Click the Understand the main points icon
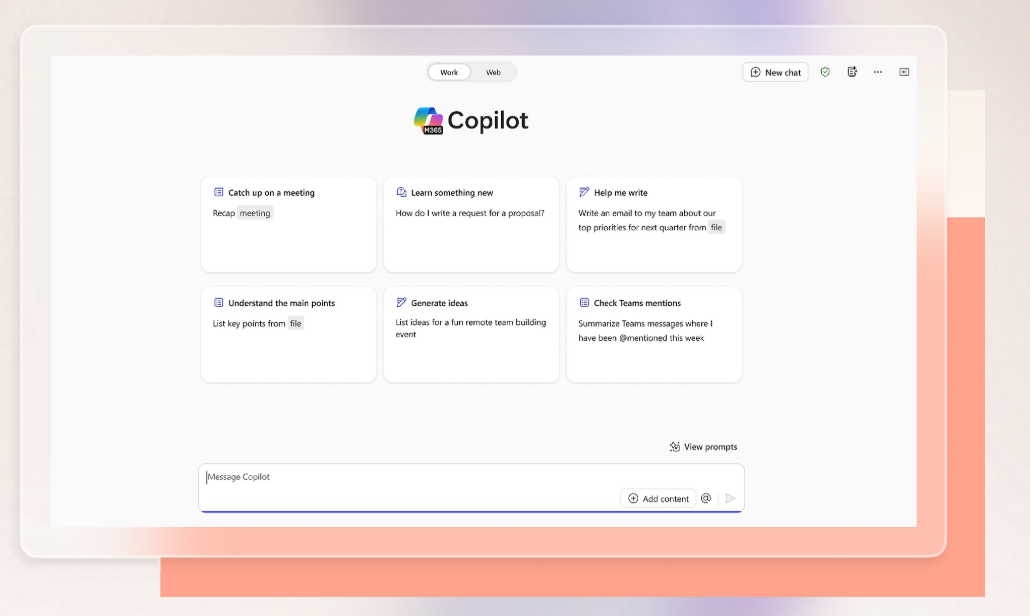The width and height of the screenshot is (1030, 616). click(218, 303)
